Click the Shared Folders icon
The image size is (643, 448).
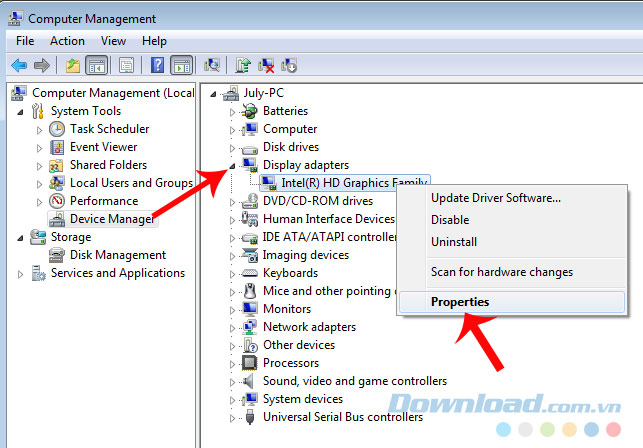(56, 165)
